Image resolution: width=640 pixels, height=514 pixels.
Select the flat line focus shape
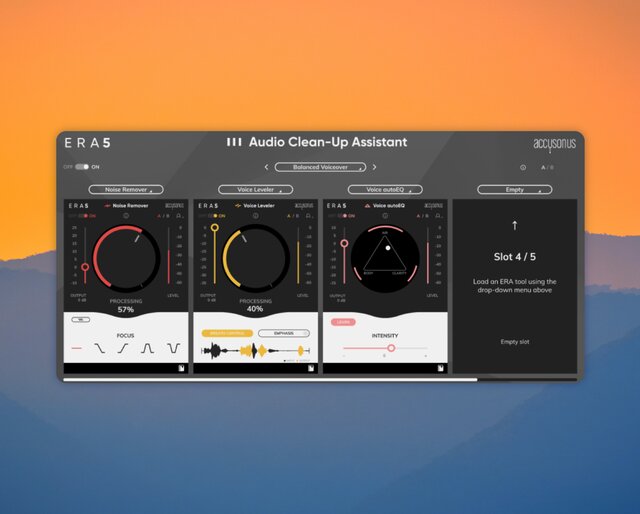tap(77, 348)
